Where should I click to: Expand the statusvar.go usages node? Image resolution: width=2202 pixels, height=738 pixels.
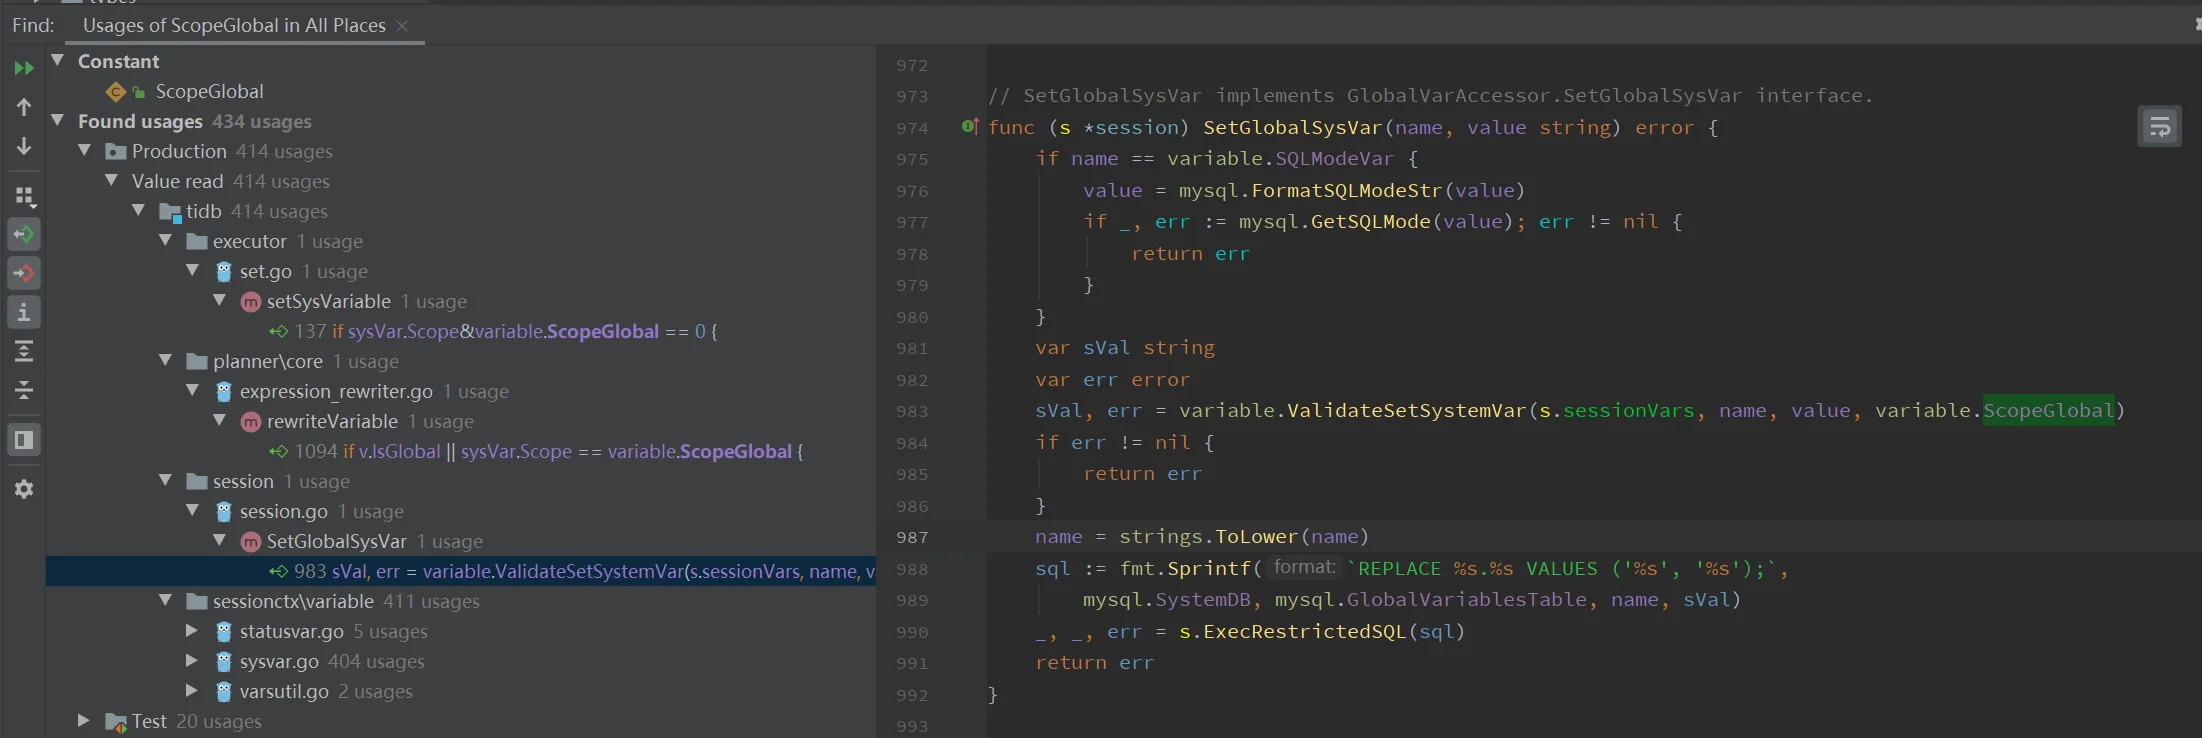pyautogui.click(x=192, y=631)
